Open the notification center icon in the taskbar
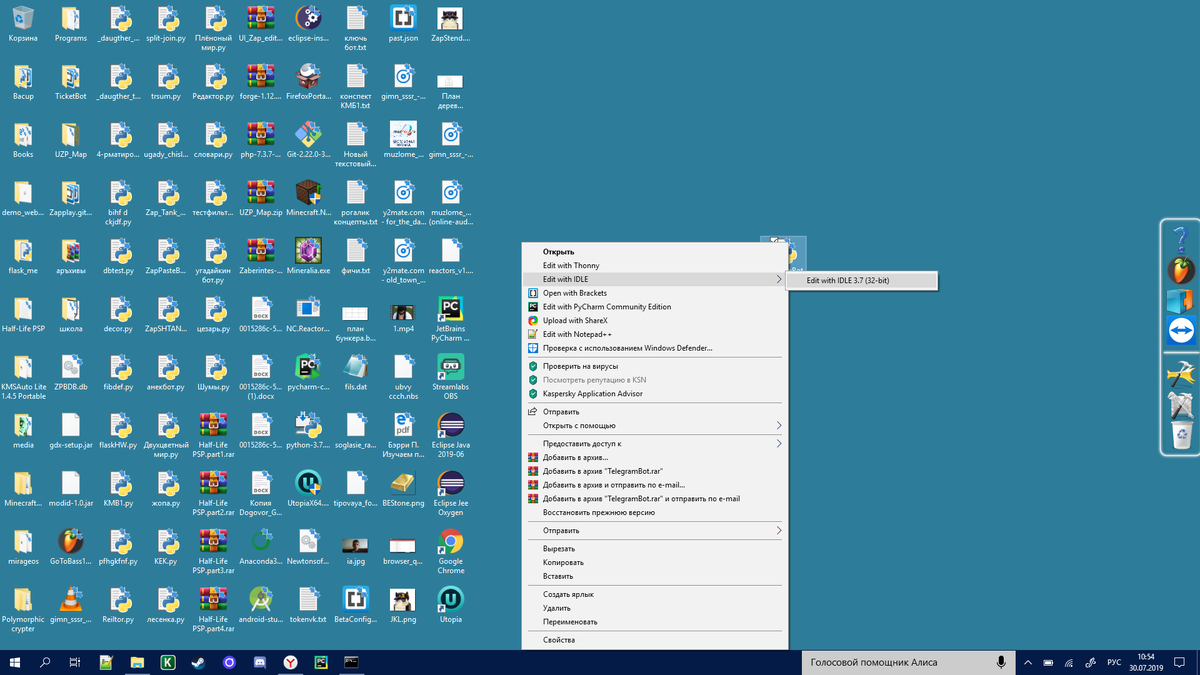 point(1181,662)
